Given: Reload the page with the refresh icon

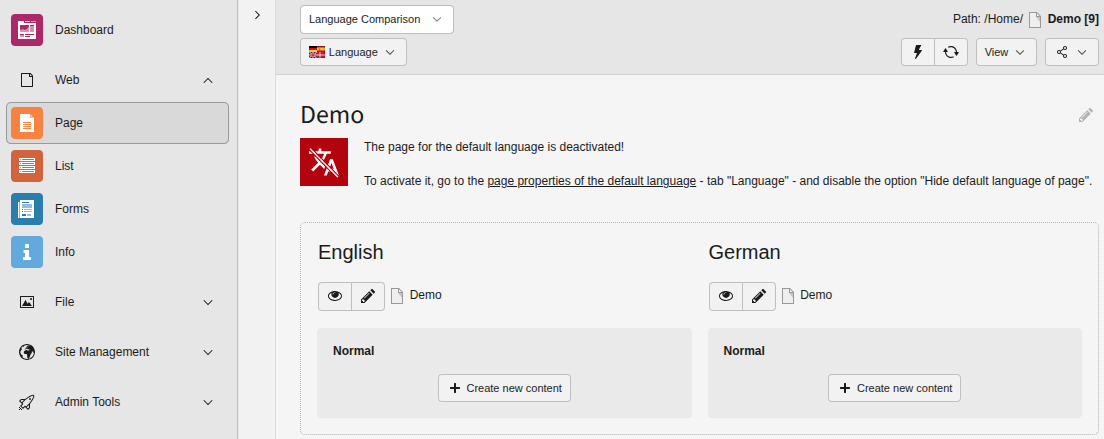Looking at the screenshot, I should click(951, 52).
